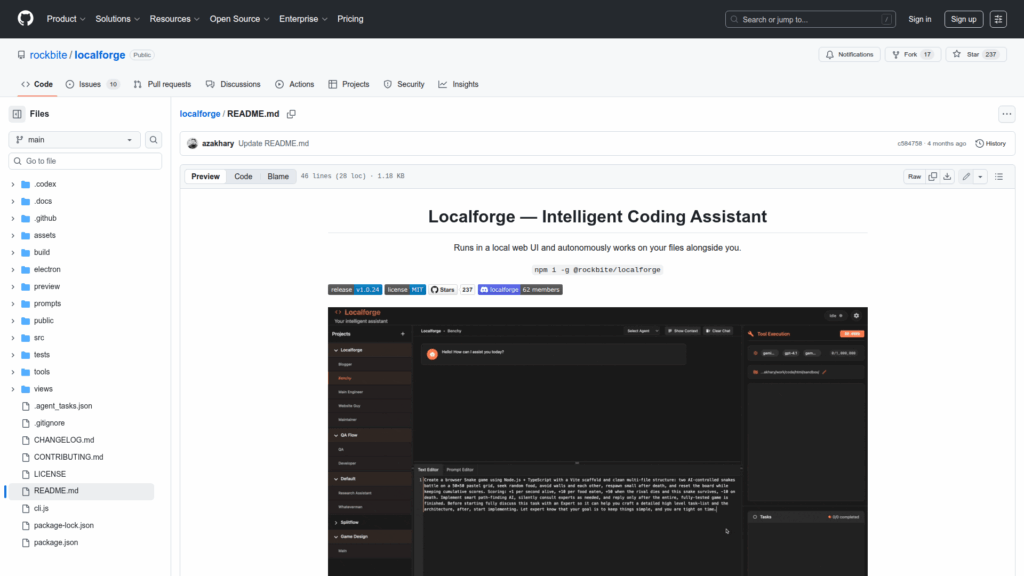Download the raw README file
1024x576 pixels.
947,176
